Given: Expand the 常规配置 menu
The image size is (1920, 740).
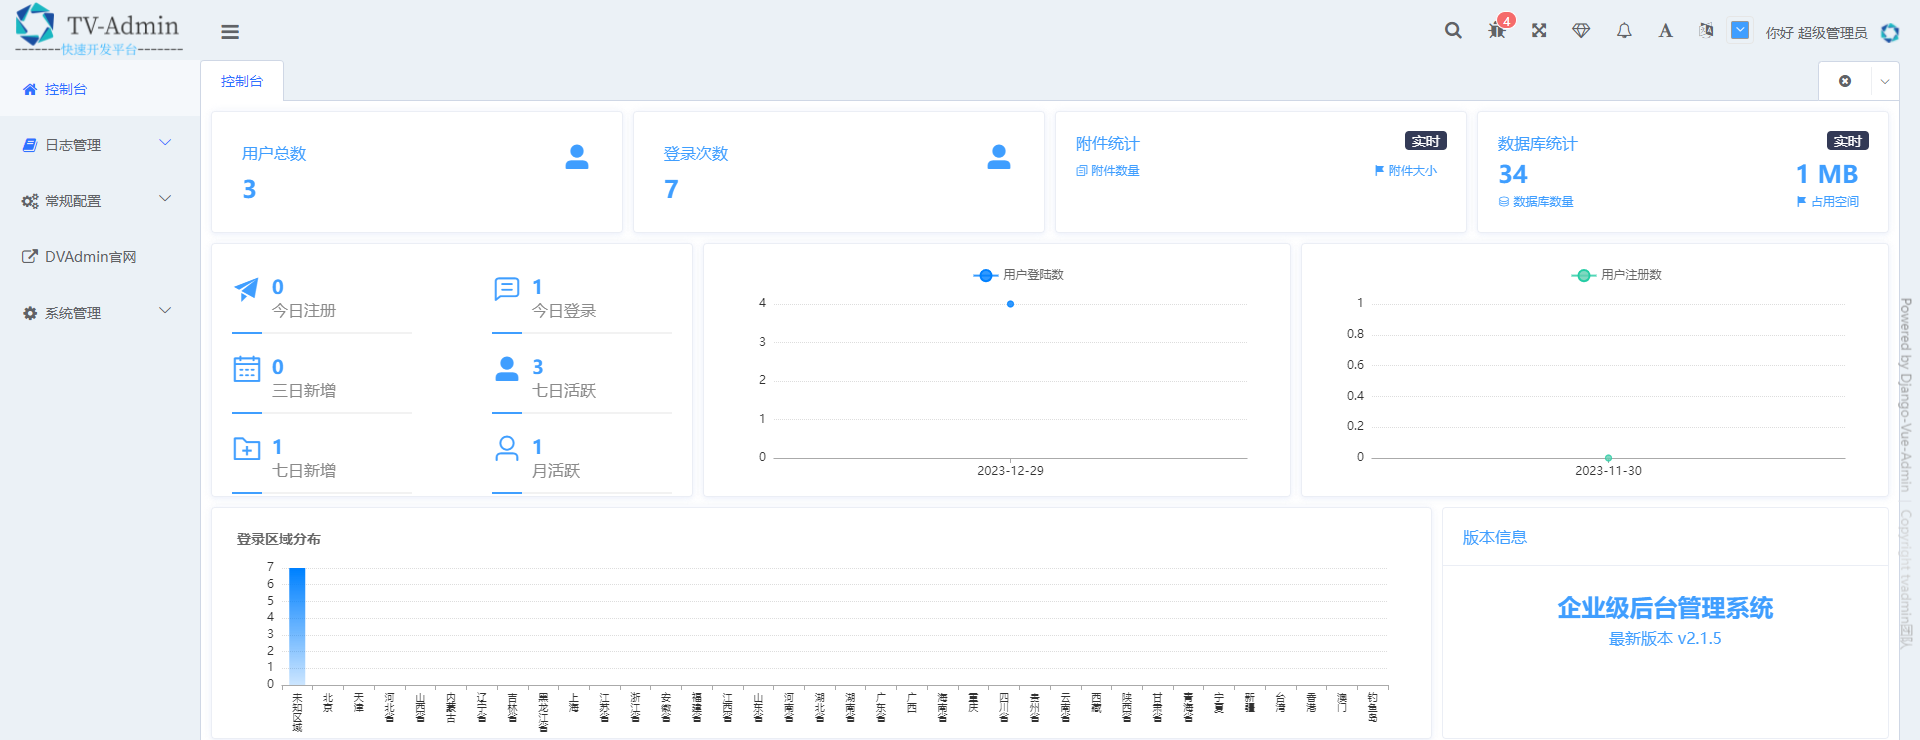Looking at the screenshot, I should point(100,201).
